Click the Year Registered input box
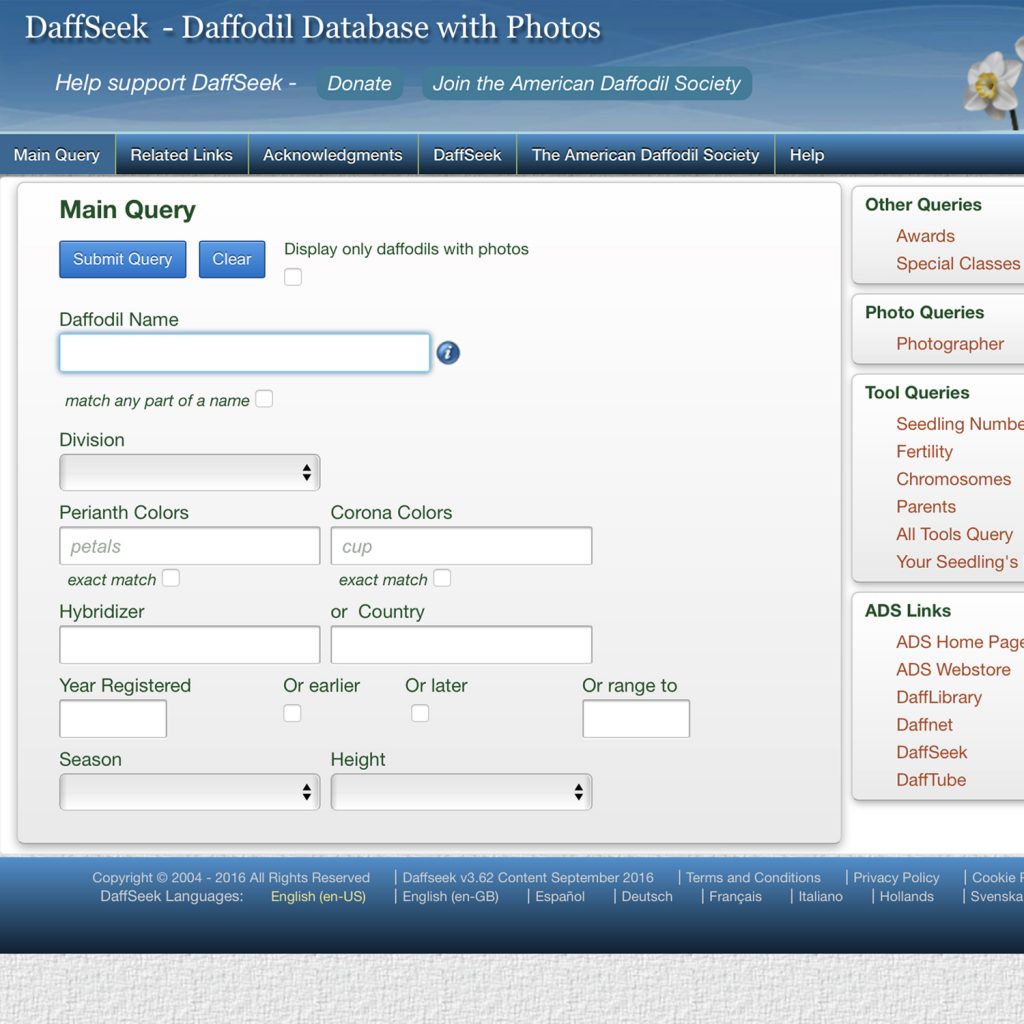The height and width of the screenshot is (1024, 1024). (x=113, y=718)
